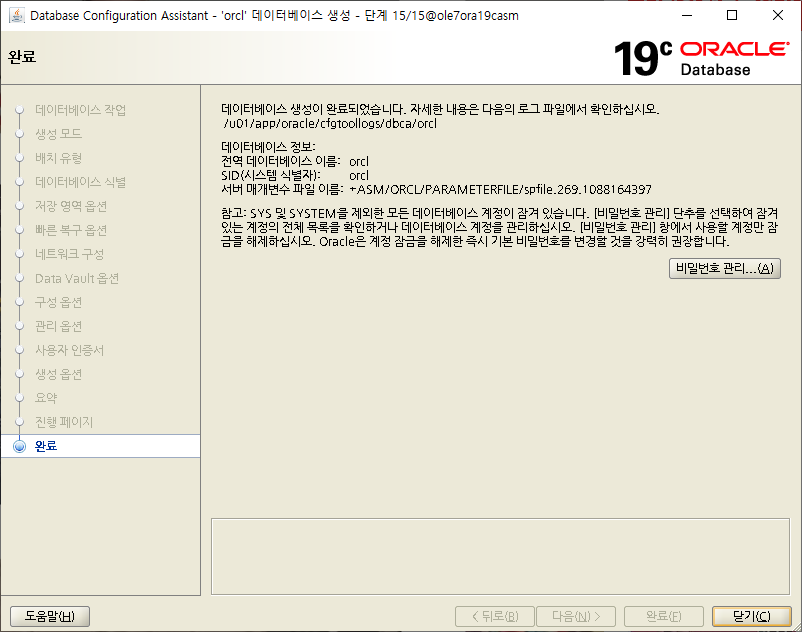Click the log path /u01/app/oracle/cfgtoollogs/dbca/orcl
This screenshot has width=802, height=632.
330,124
